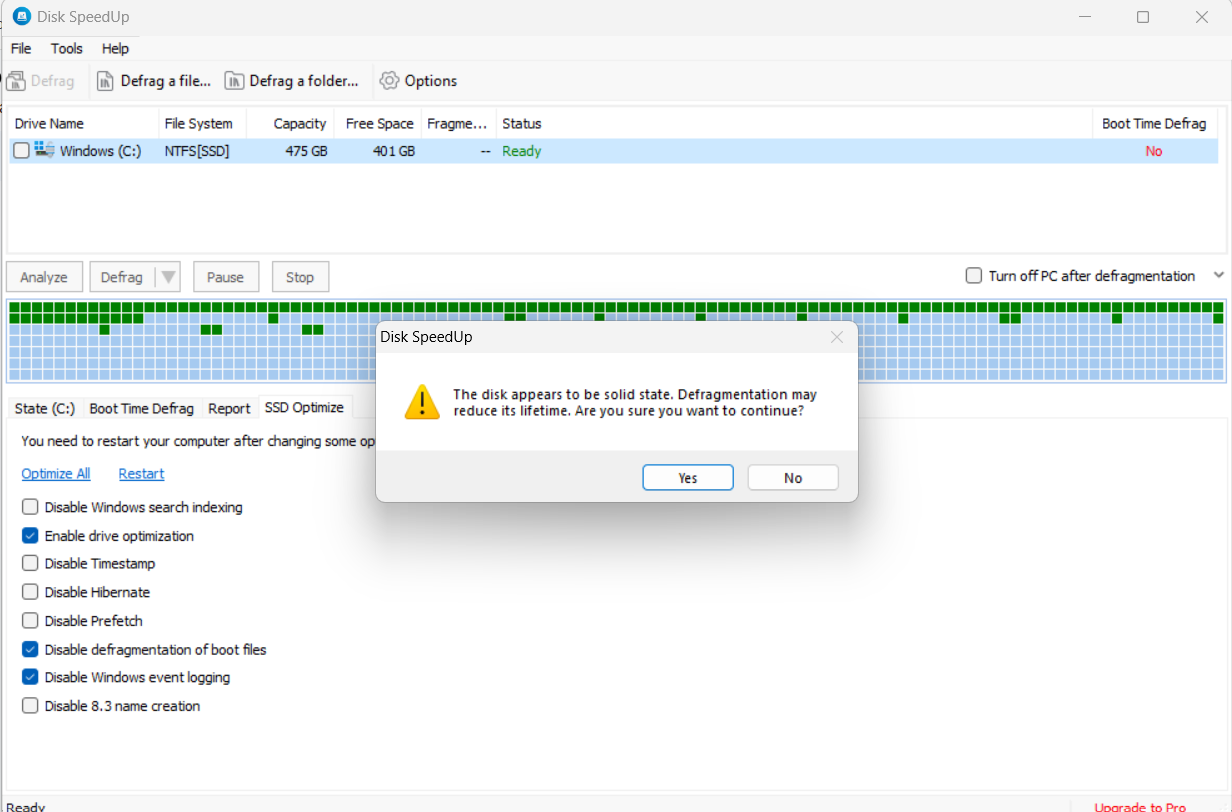1232x812 pixels.
Task: Expand the chevron beside Turn off PC option
Action: coord(1218,276)
